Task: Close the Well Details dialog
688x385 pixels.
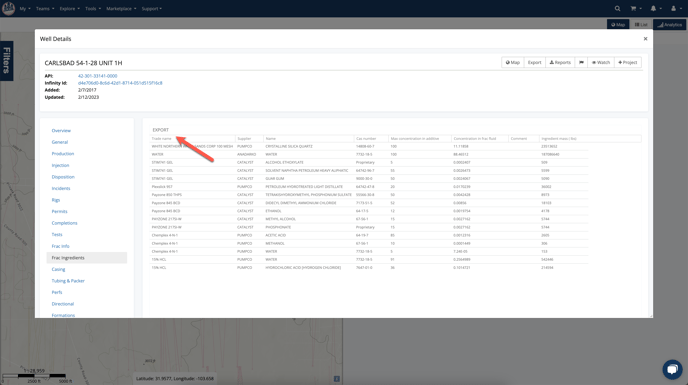Action: (645, 39)
